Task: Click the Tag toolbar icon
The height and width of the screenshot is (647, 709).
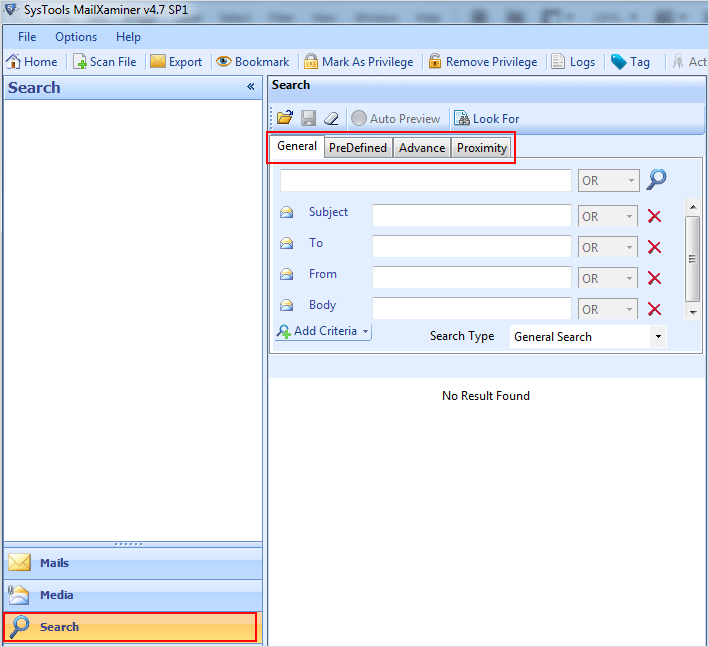Action: [618, 61]
